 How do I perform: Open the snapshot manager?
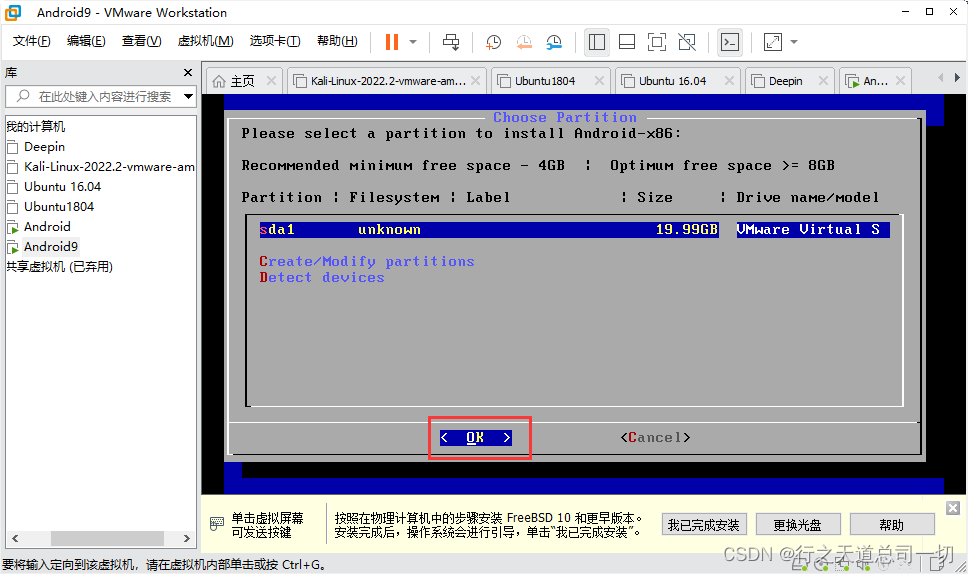pyautogui.click(x=554, y=42)
